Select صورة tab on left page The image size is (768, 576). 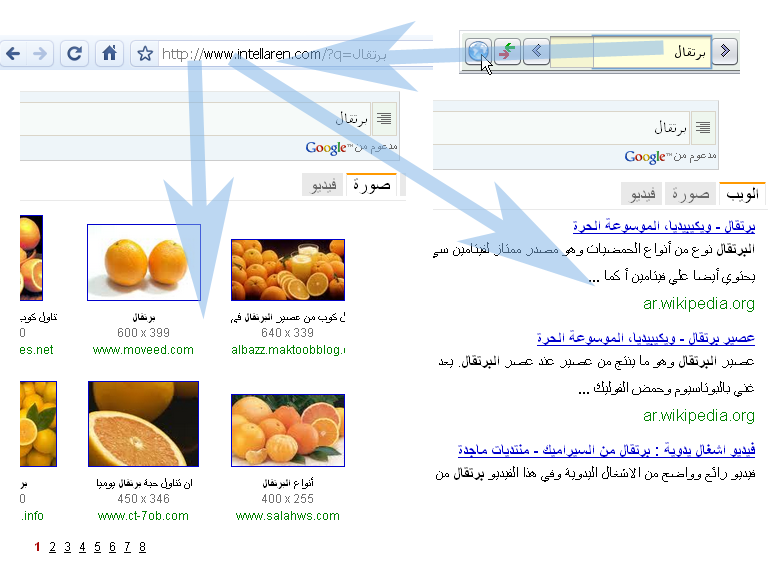[x=372, y=185]
